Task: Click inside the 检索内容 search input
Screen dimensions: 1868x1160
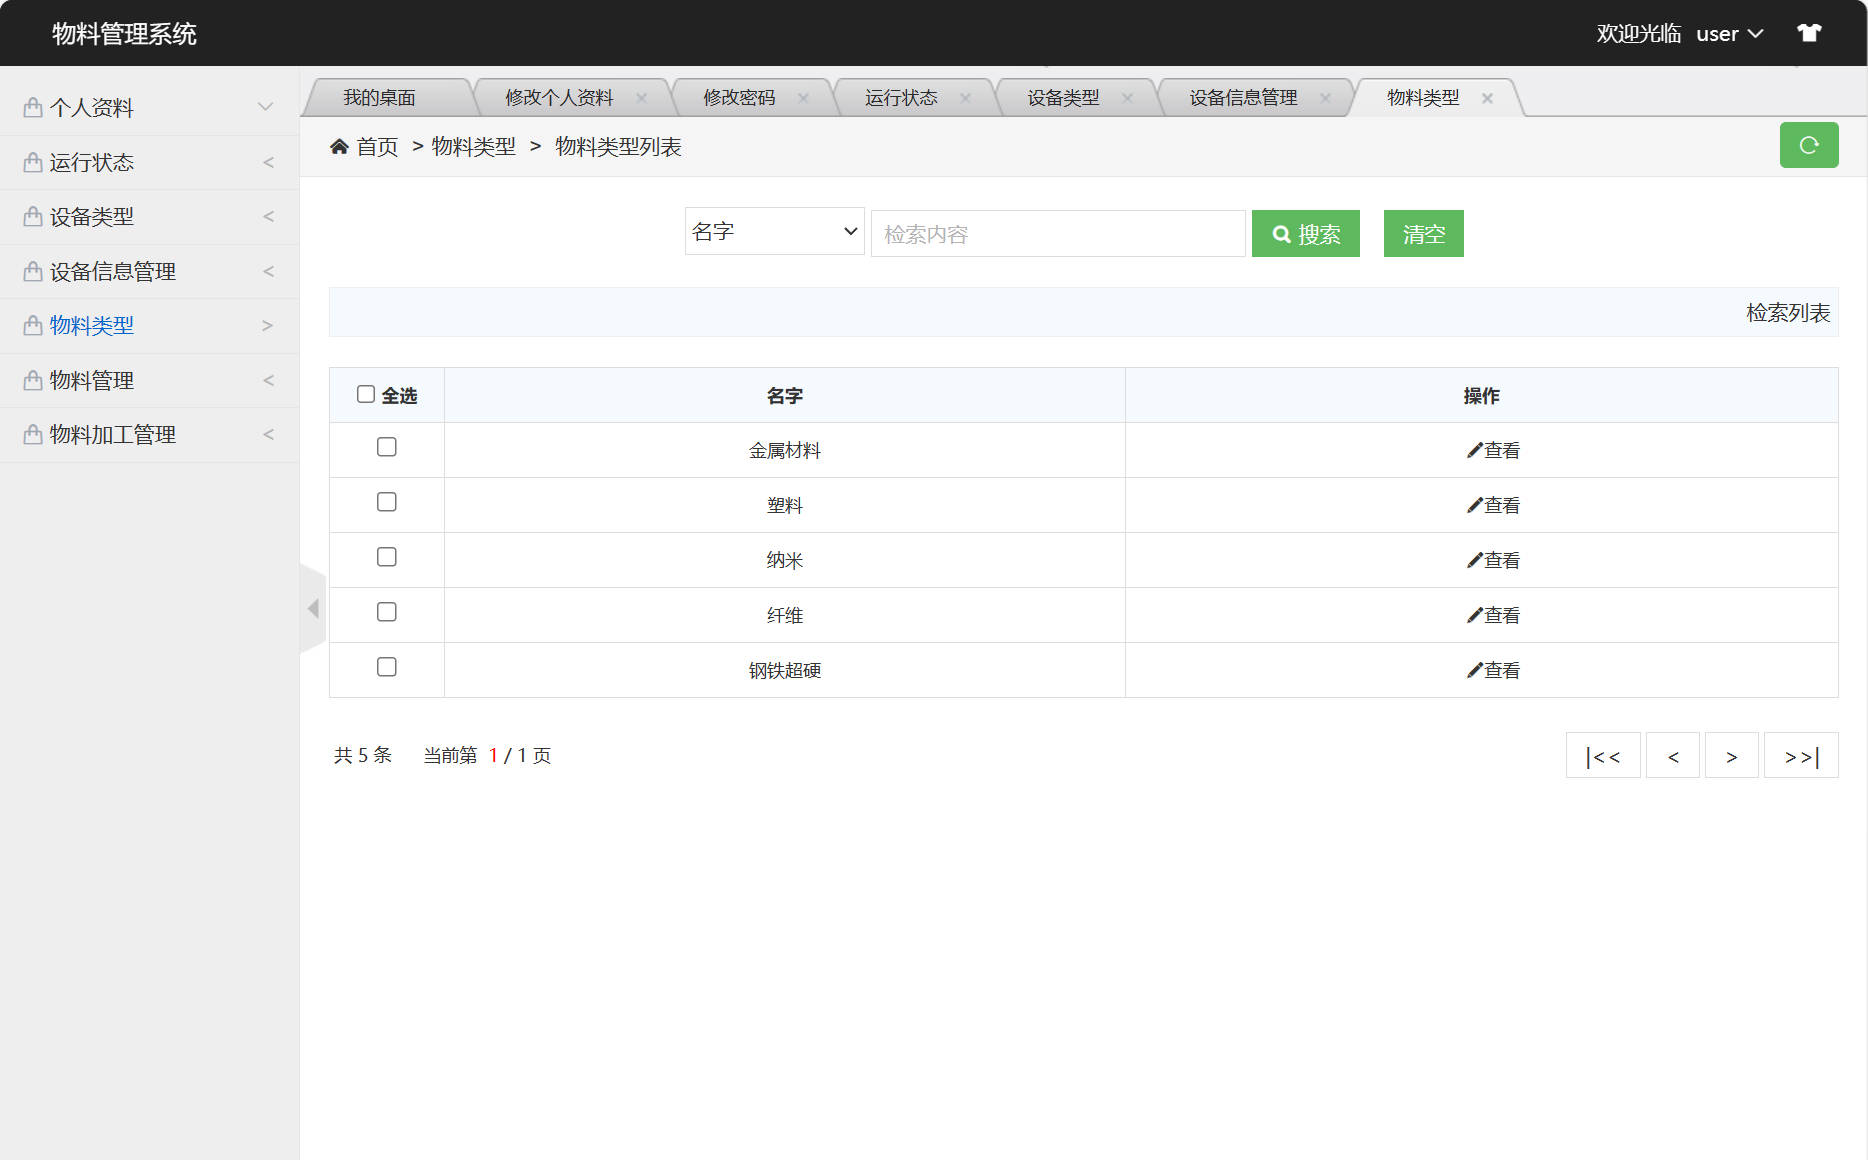Action: pos(1057,233)
